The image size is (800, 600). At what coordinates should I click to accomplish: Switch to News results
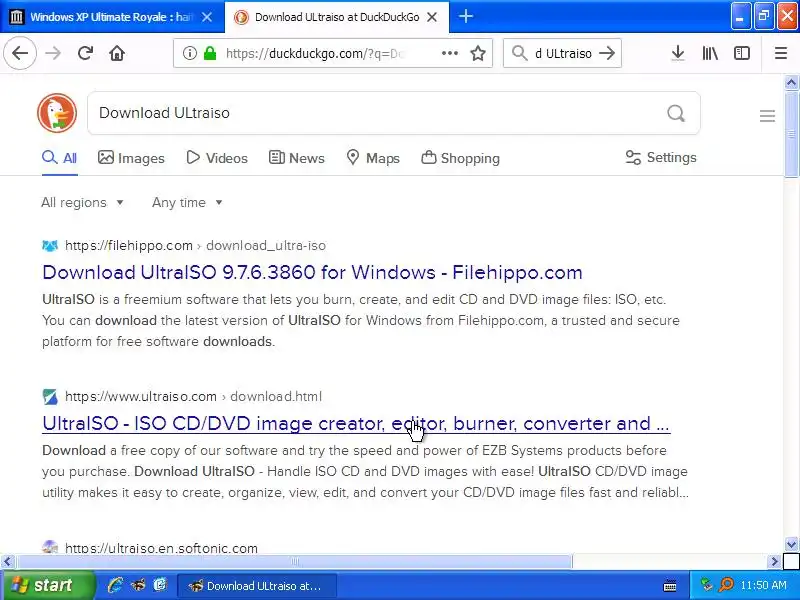(x=296, y=158)
